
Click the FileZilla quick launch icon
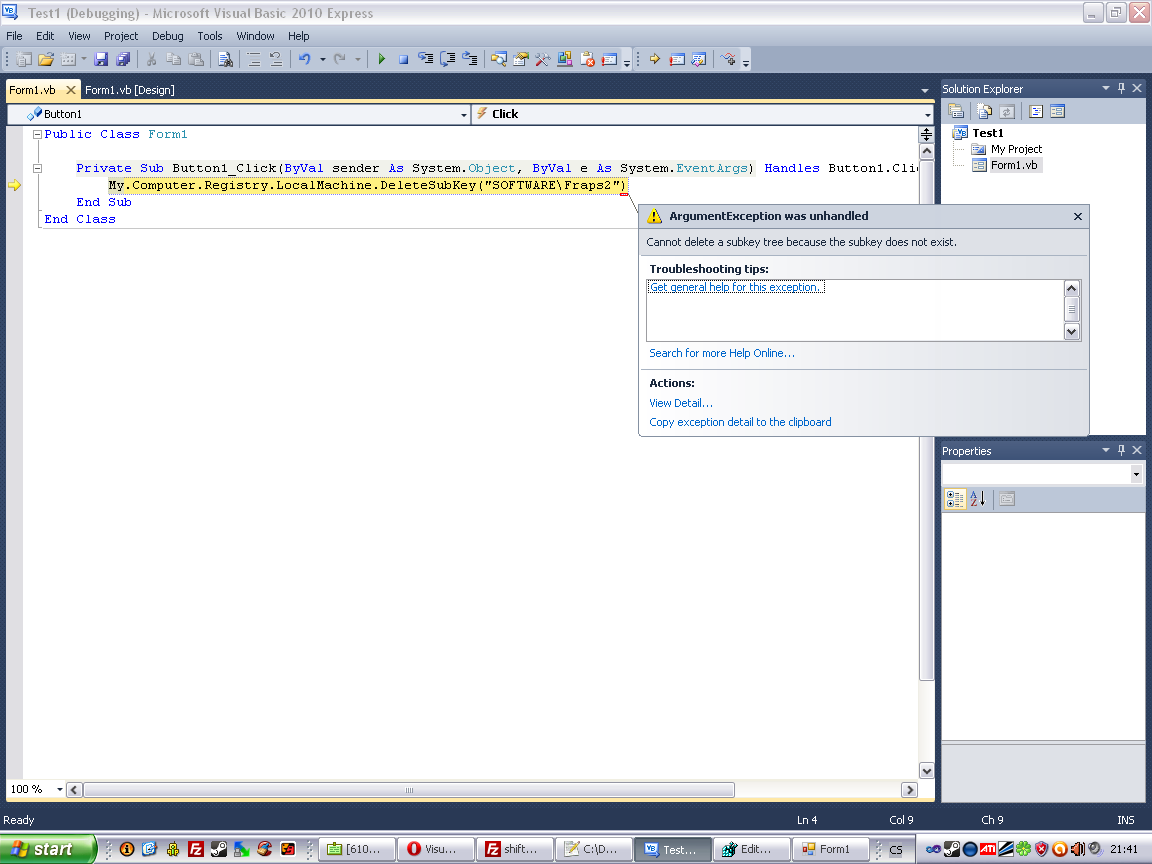(195, 849)
